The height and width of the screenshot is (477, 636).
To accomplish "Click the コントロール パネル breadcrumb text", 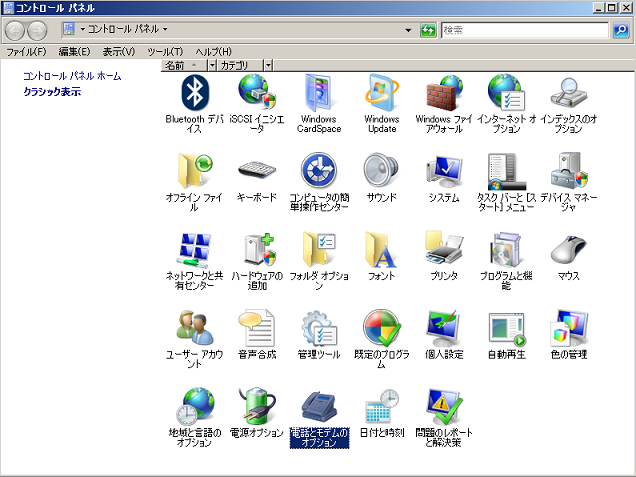I will (123, 29).
